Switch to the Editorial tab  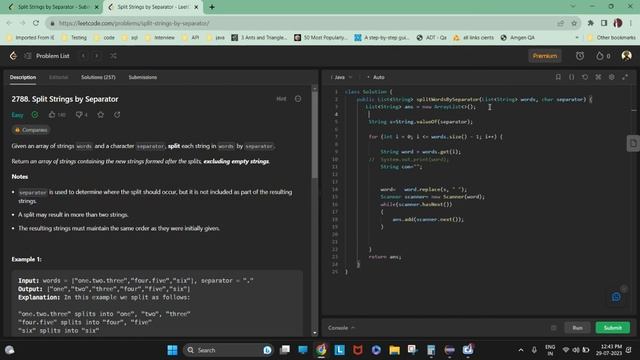point(58,77)
